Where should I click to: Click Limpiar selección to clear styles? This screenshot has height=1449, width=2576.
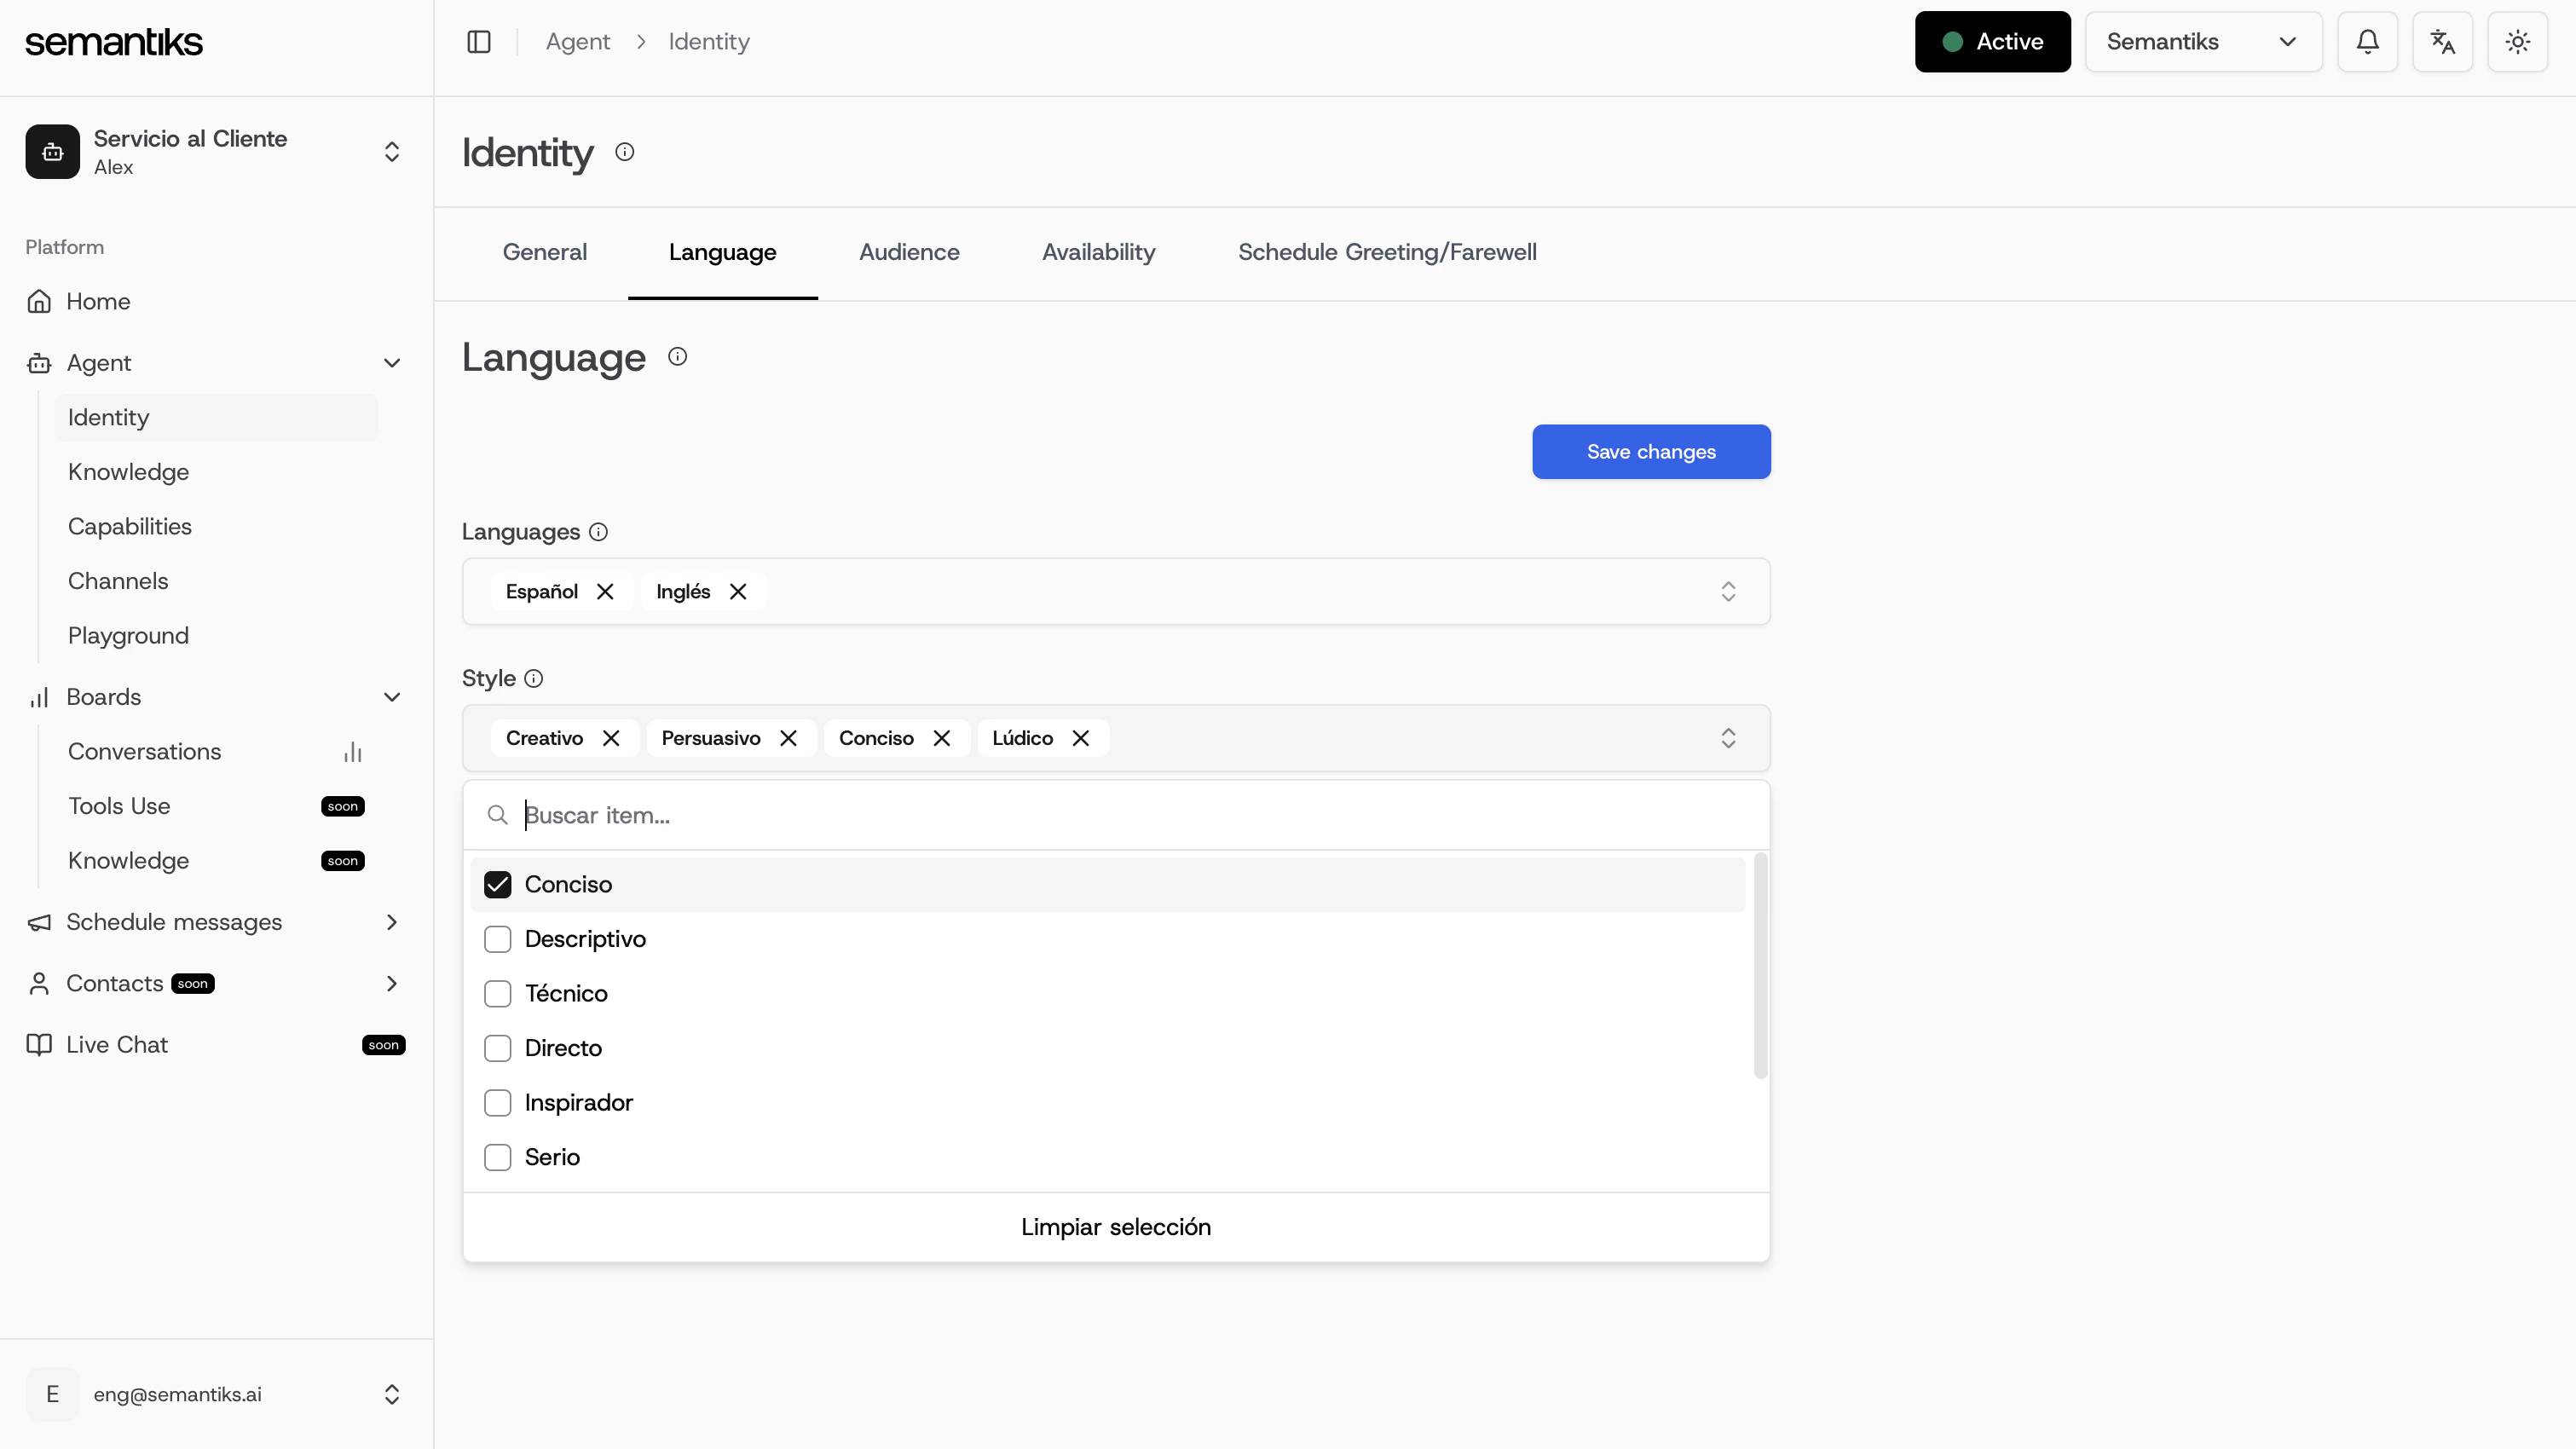[1116, 1227]
